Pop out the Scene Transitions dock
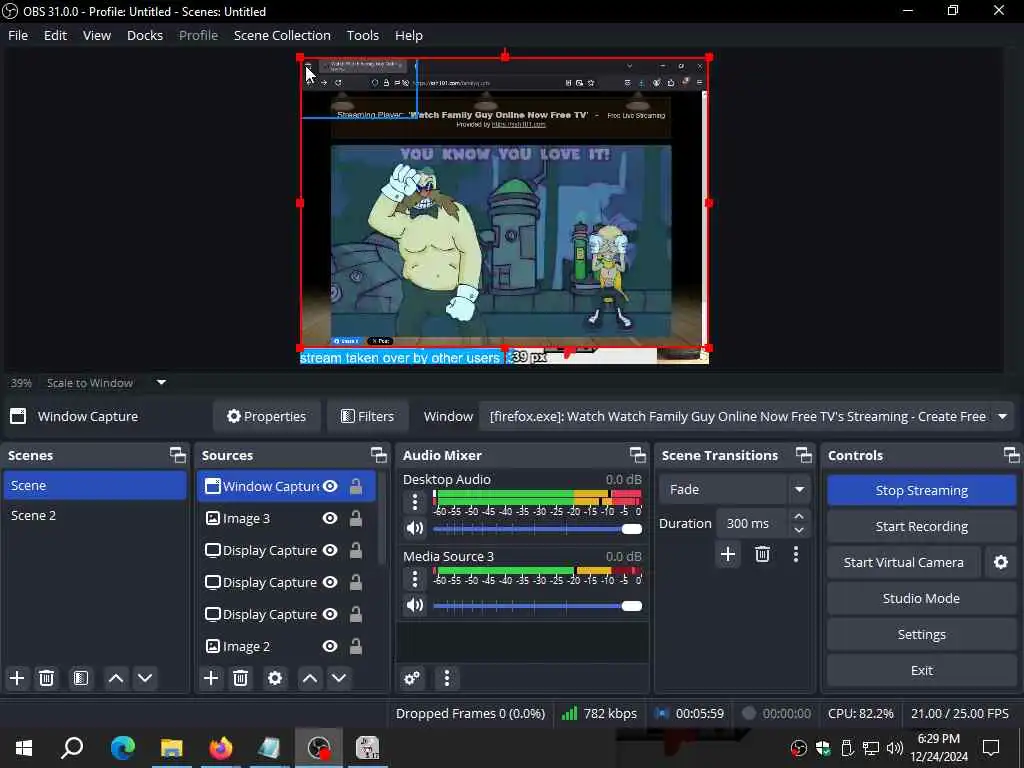The width and height of the screenshot is (1024, 768). 804,455
